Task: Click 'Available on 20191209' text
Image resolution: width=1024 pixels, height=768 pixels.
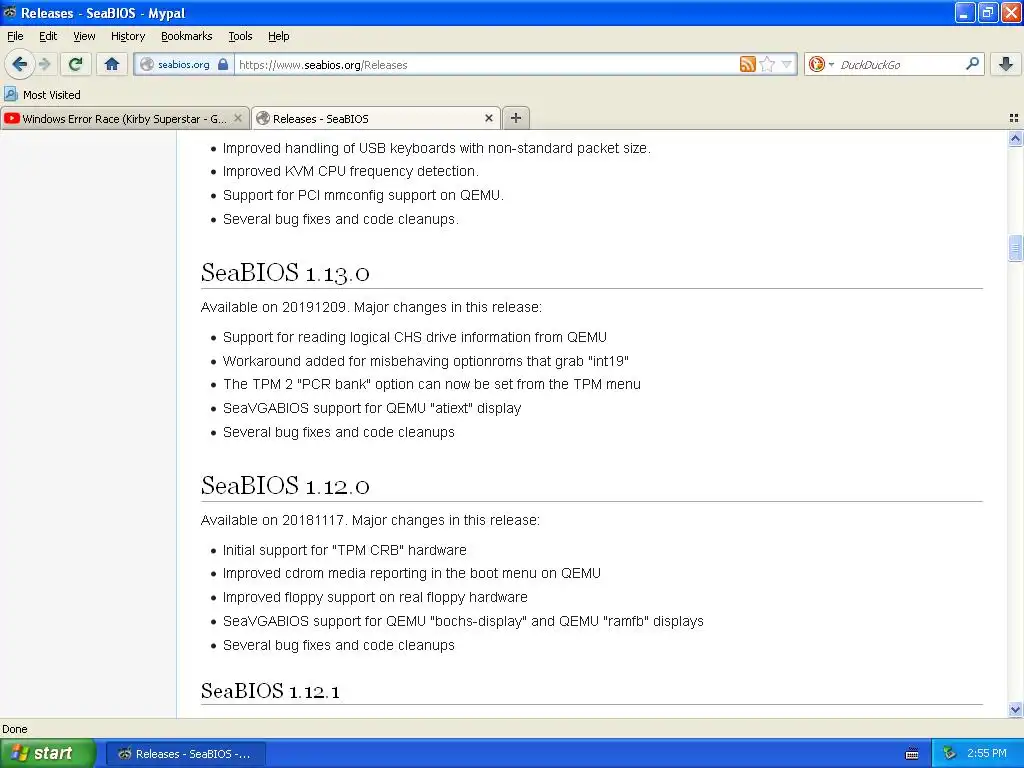Action: (274, 307)
